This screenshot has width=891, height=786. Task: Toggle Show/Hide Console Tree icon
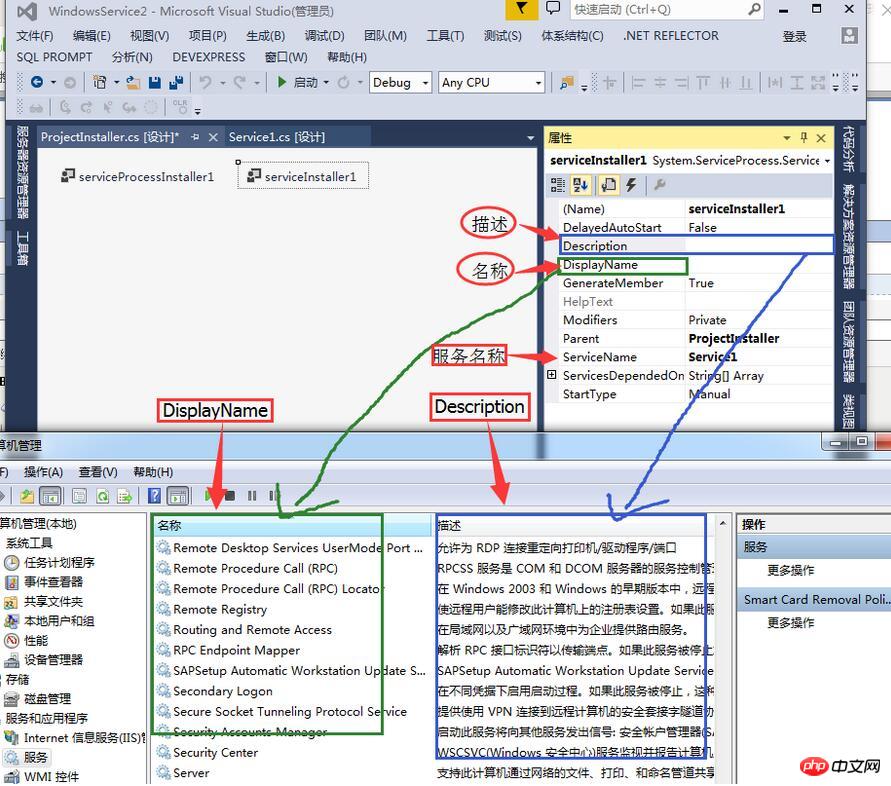pos(51,496)
